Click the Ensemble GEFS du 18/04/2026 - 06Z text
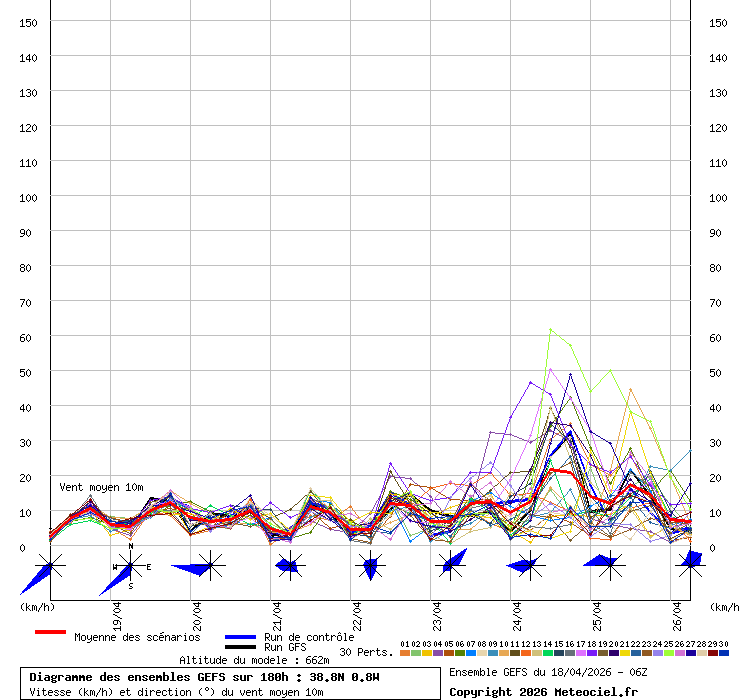This screenshot has width=740, height=700. coord(549,671)
